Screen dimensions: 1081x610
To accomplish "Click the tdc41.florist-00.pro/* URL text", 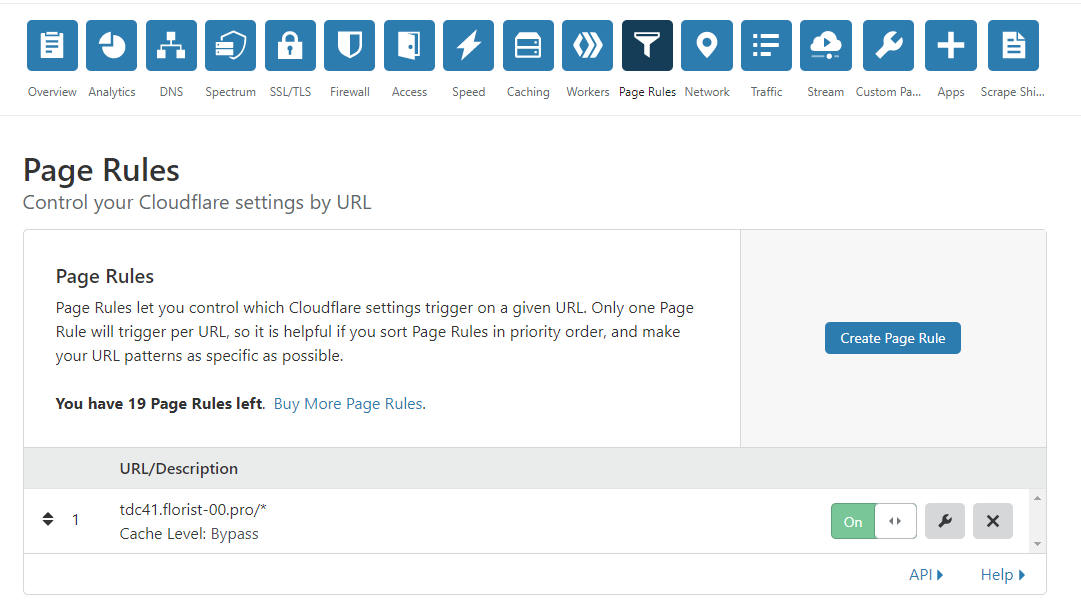I will [193, 510].
